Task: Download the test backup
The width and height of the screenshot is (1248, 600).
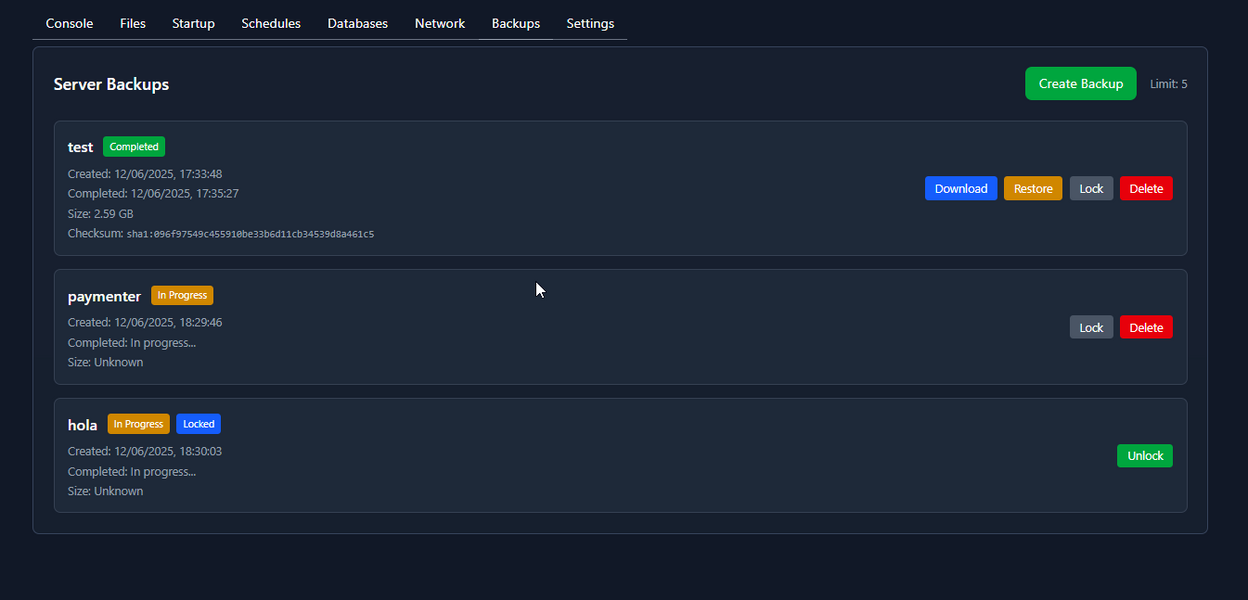Action: click(x=961, y=188)
